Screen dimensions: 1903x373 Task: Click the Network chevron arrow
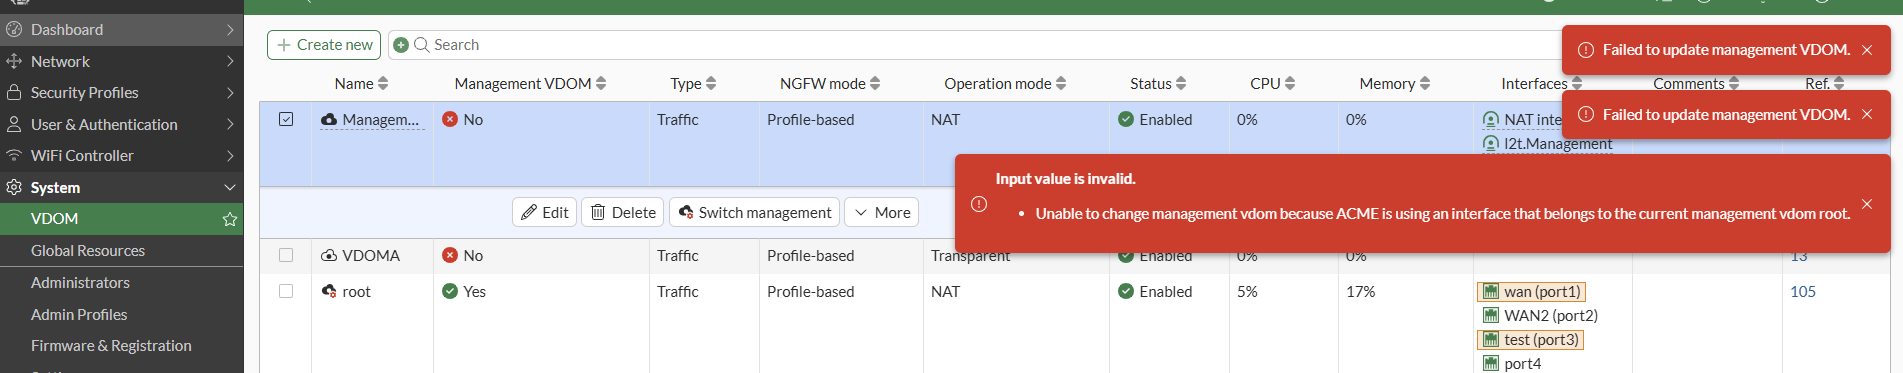(230, 61)
